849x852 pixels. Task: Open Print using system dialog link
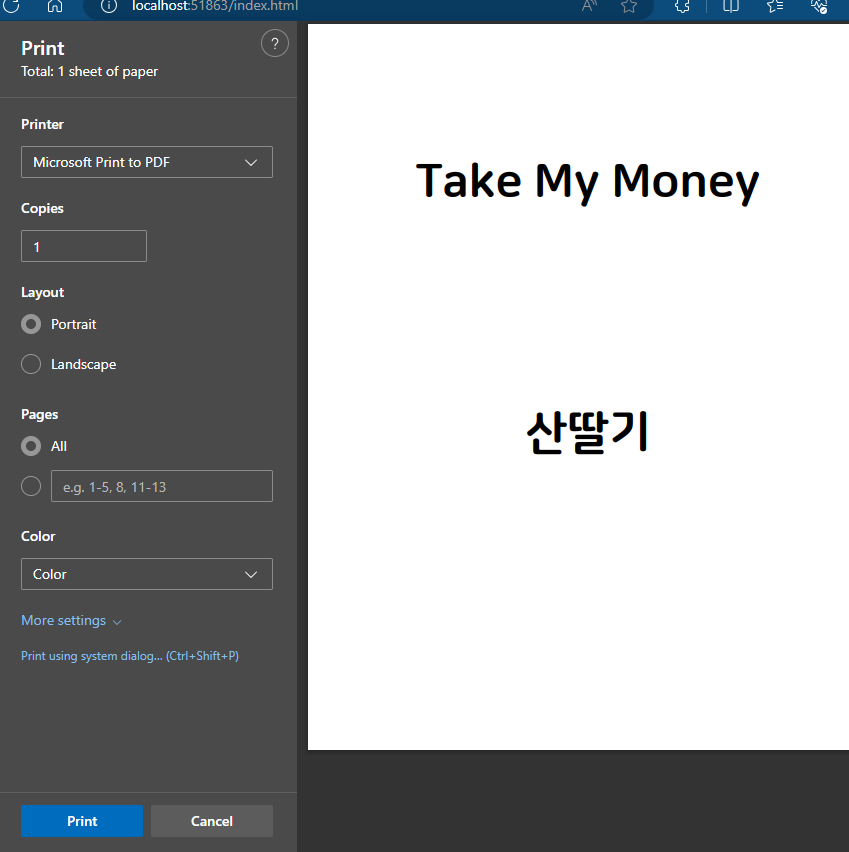(130, 656)
